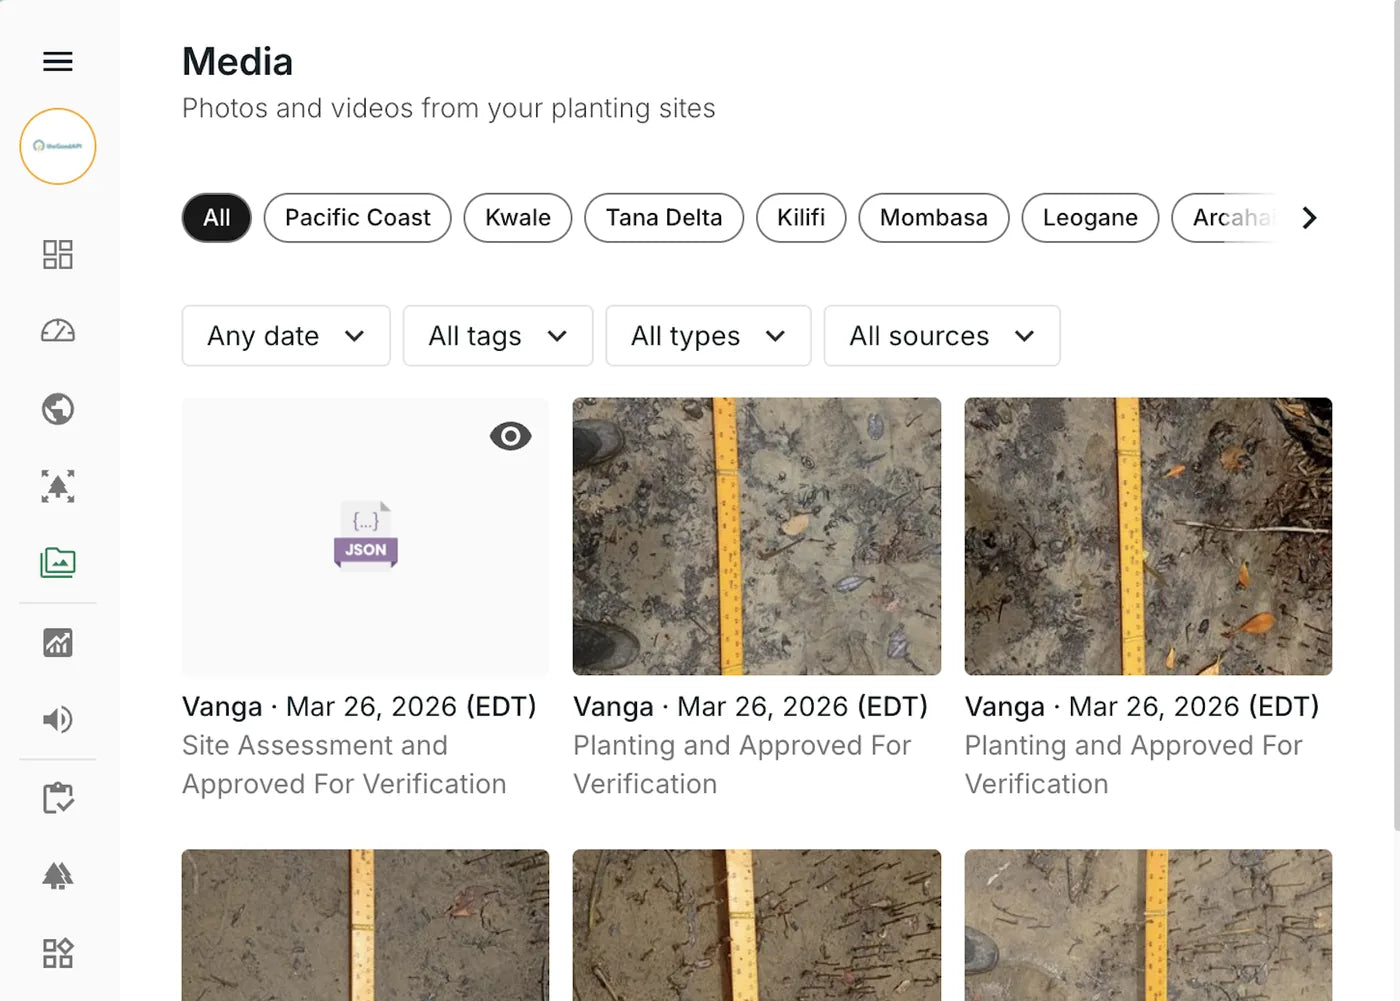
Task: Open the media gallery icon
Action: [58, 563]
